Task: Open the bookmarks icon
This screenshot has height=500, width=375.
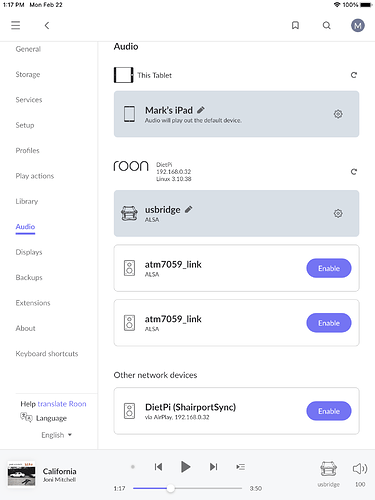Action: (x=295, y=25)
